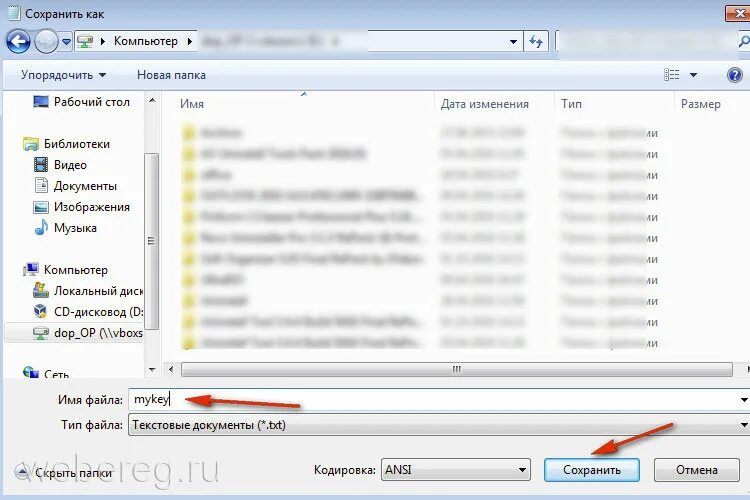Open the Тип файла combo box
The image size is (750, 500).
click(439, 425)
